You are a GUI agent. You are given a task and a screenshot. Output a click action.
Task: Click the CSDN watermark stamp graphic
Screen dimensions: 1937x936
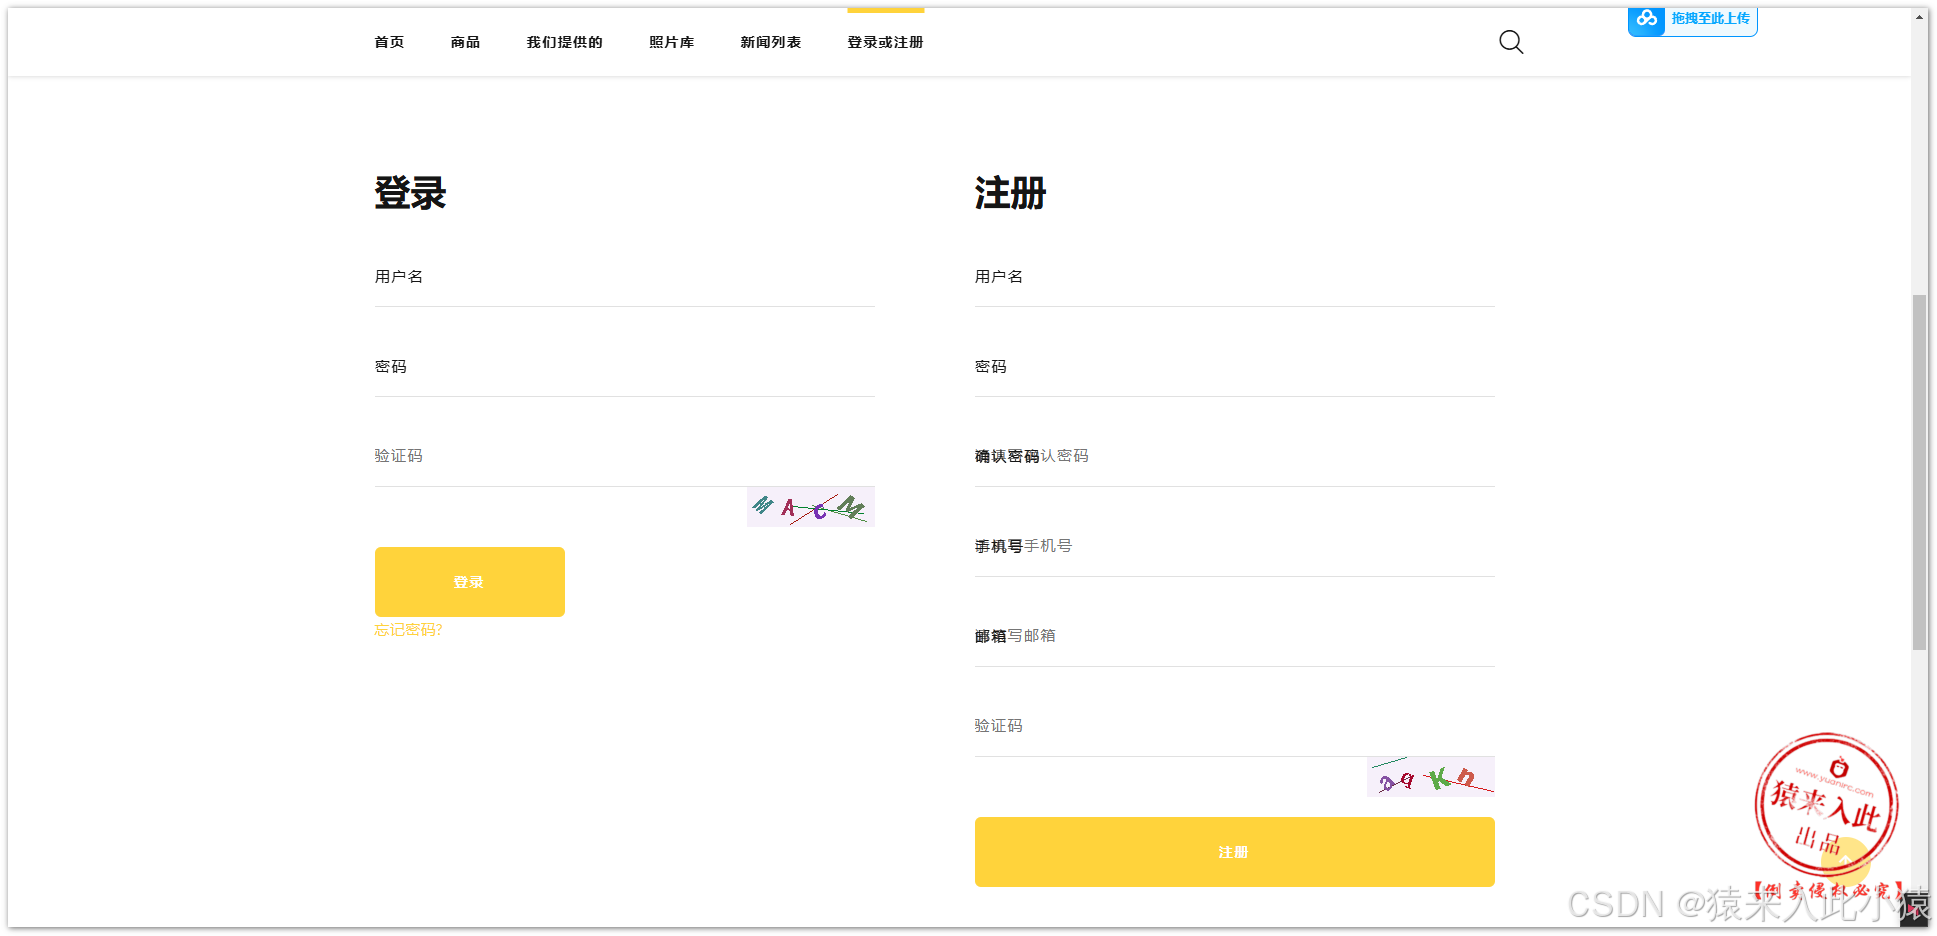point(1824,805)
